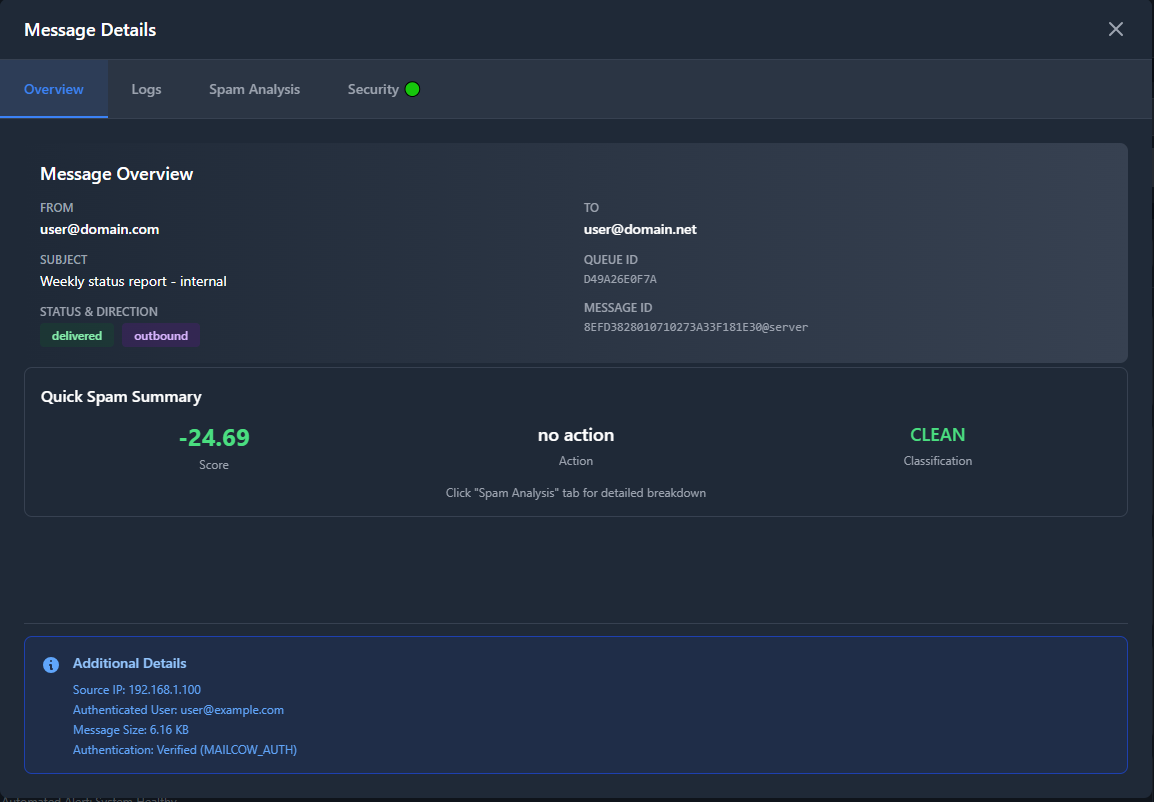The image size is (1154, 802).
Task: Close the Message Details dialog
Action: click(x=1116, y=29)
